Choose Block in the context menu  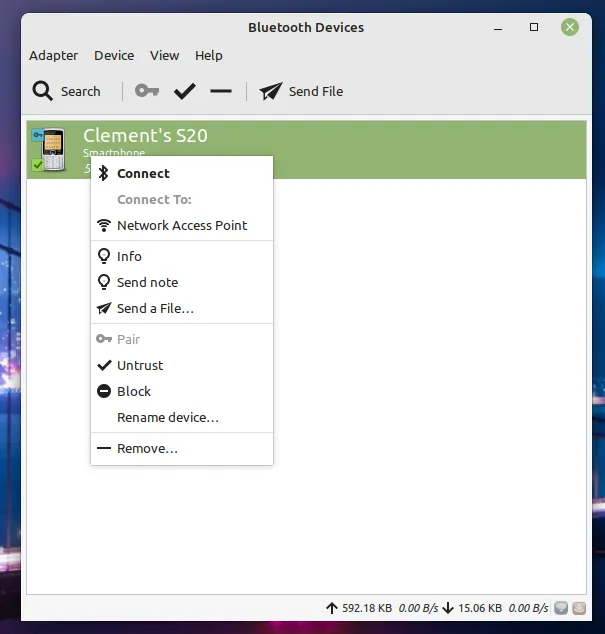coord(134,391)
